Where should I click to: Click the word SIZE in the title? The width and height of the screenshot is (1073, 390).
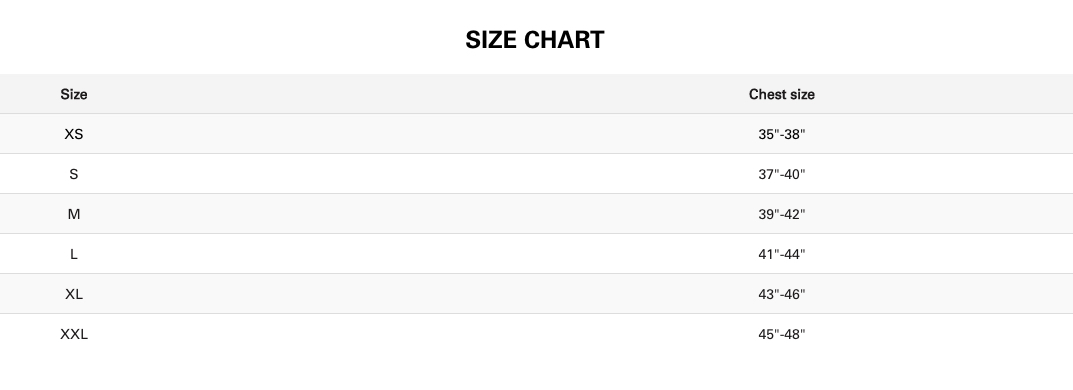491,40
